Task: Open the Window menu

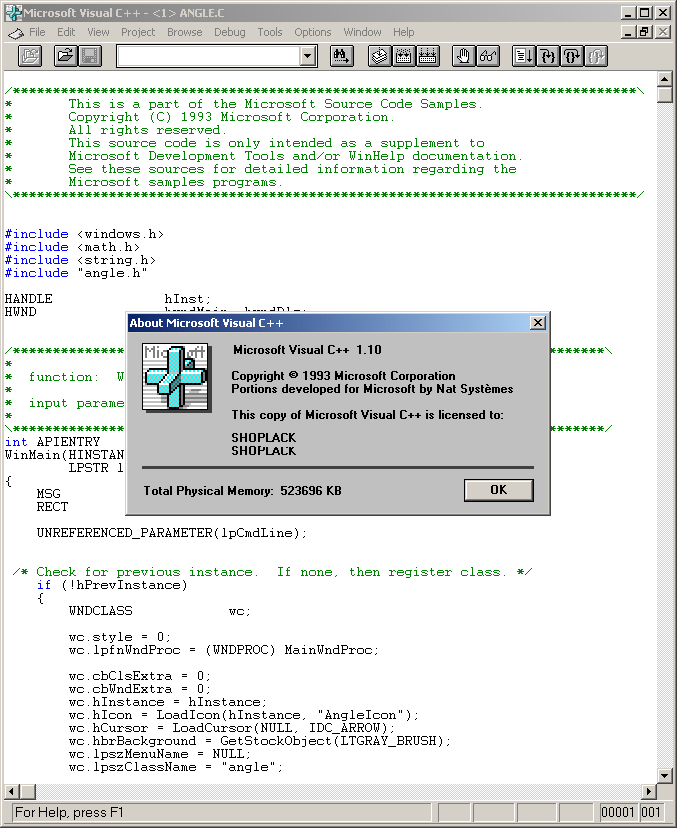Action: pos(362,32)
